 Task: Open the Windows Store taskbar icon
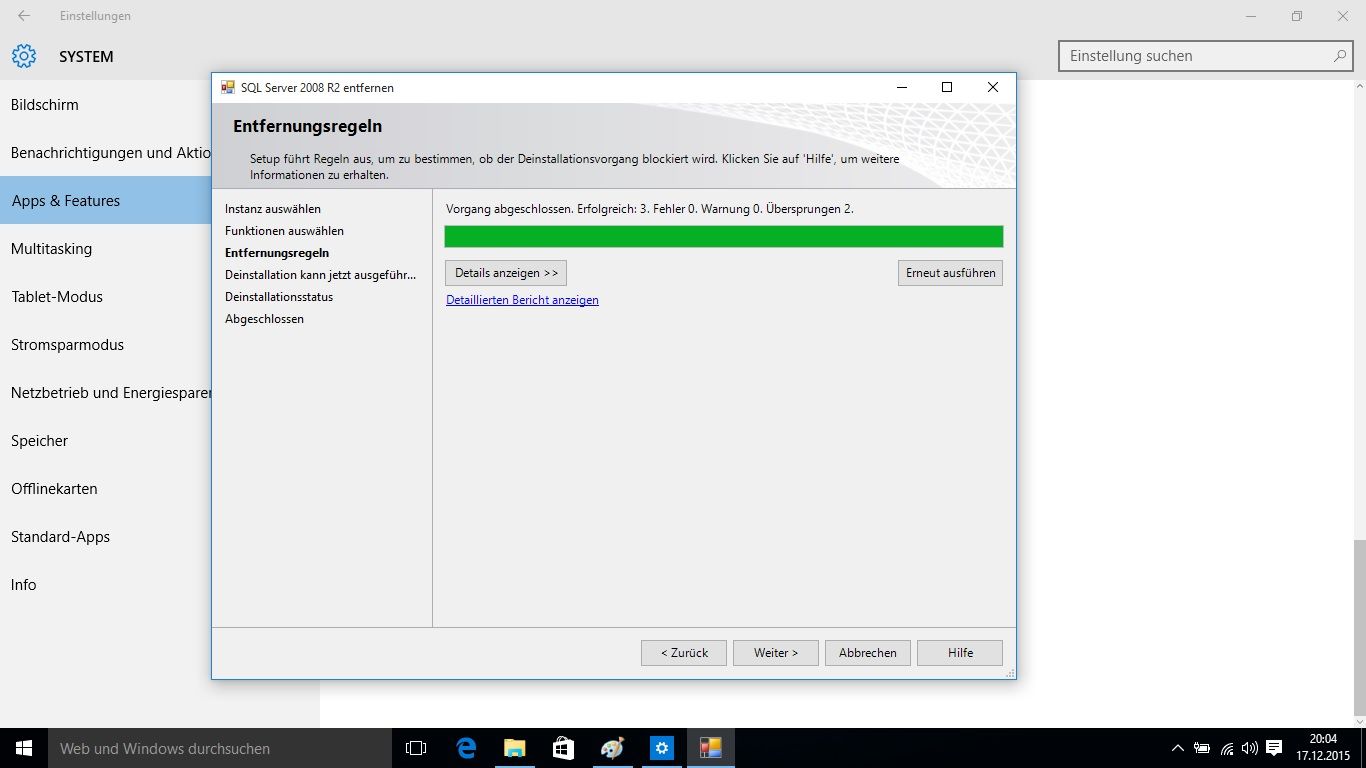(x=563, y=748)
